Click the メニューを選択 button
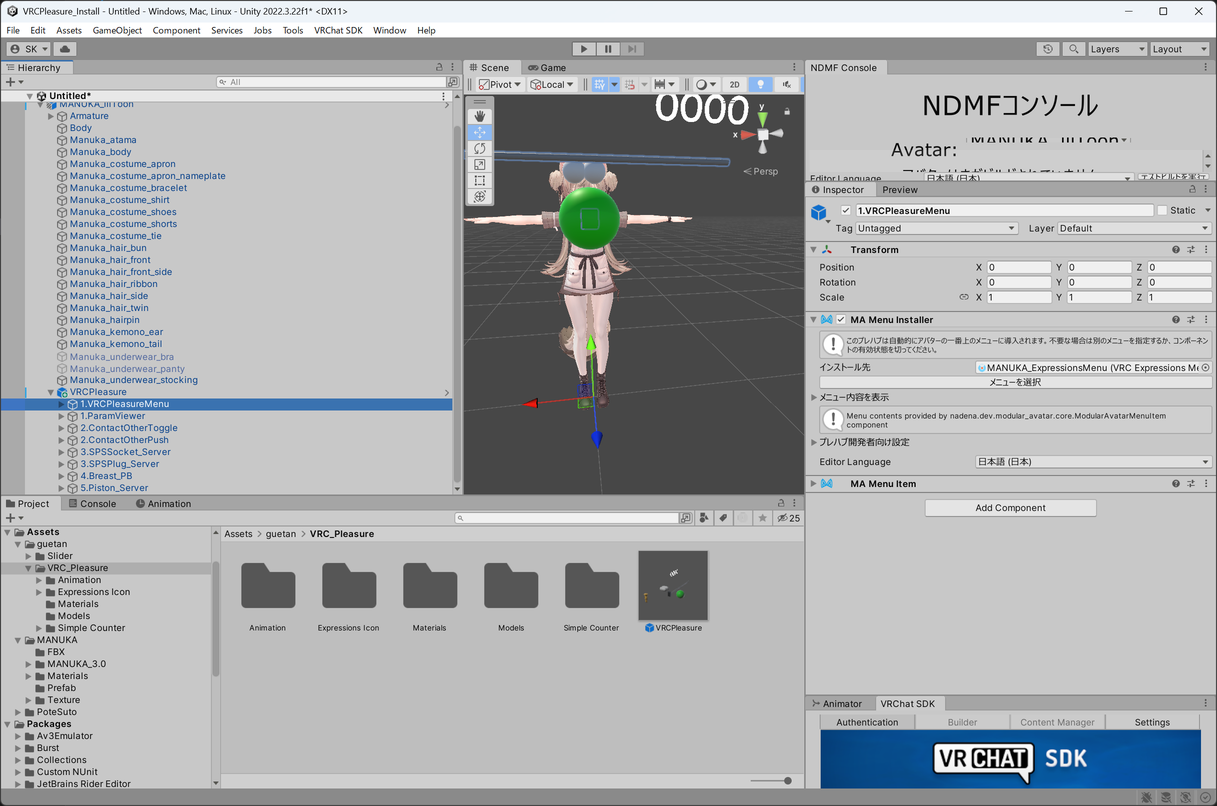 pyautogui.click(x=1015, y=382)
